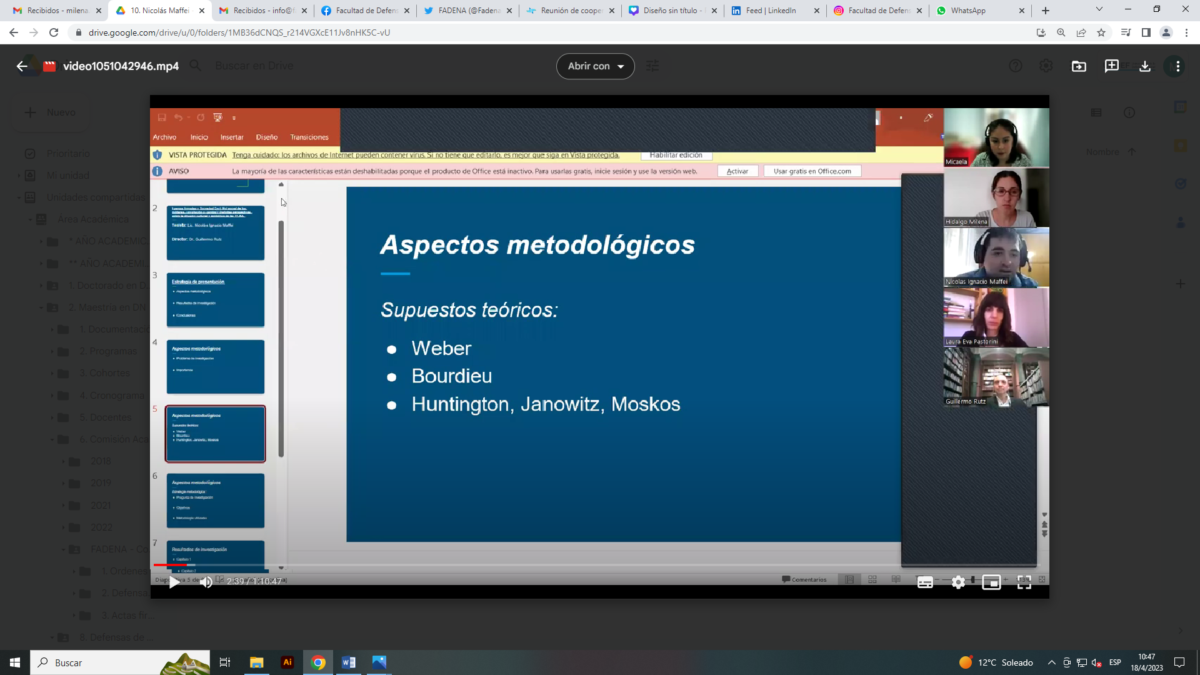The height and width of the screenshot is (675, 1200).
Task: Open Microsoft Word from taskbar
Action: coord(349,662)
